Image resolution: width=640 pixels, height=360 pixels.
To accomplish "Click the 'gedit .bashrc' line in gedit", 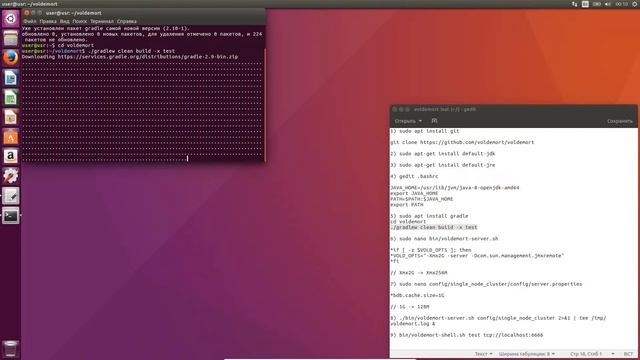I will coord(414,176).
